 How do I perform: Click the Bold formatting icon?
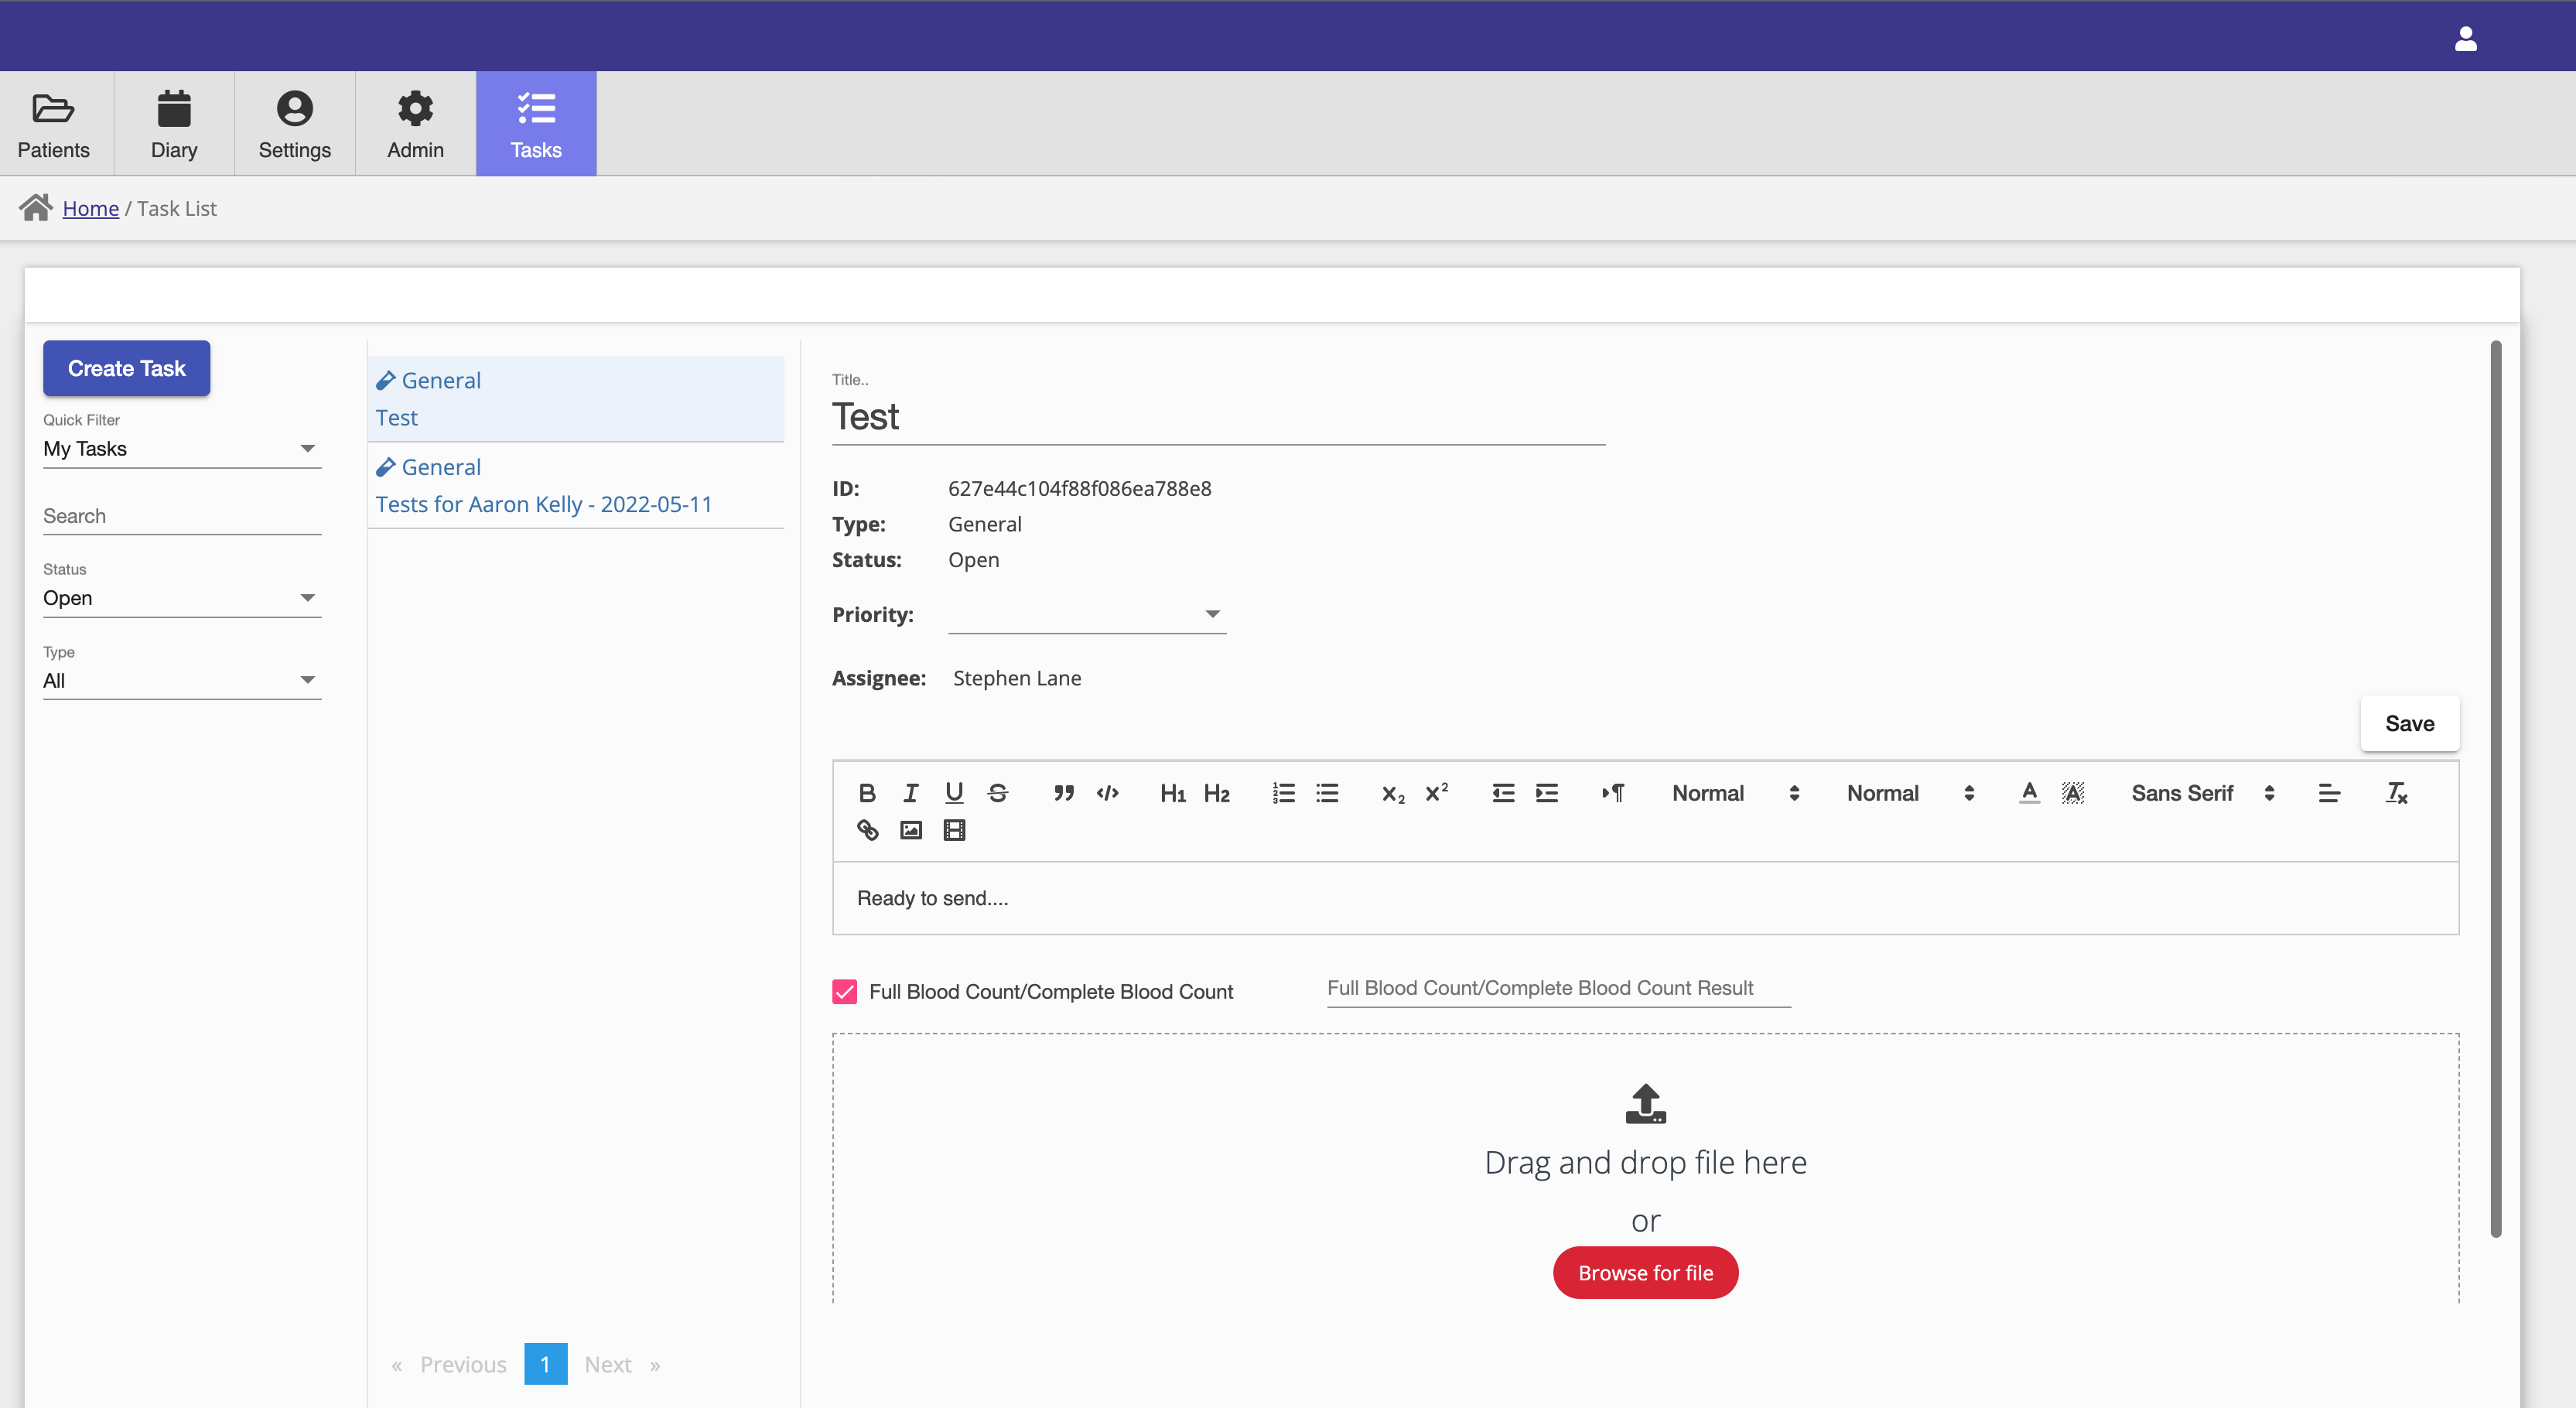coord(865,792)
